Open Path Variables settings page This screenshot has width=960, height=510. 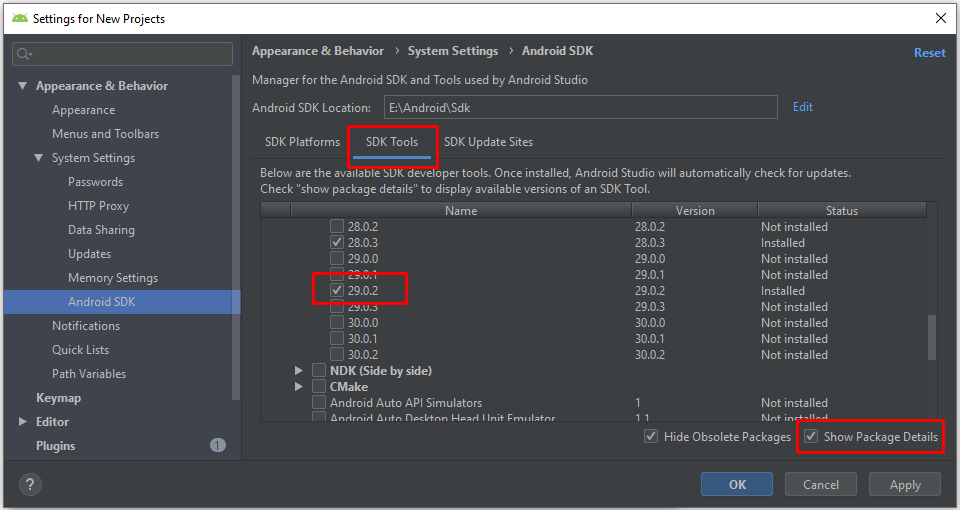tap(89, 373)
